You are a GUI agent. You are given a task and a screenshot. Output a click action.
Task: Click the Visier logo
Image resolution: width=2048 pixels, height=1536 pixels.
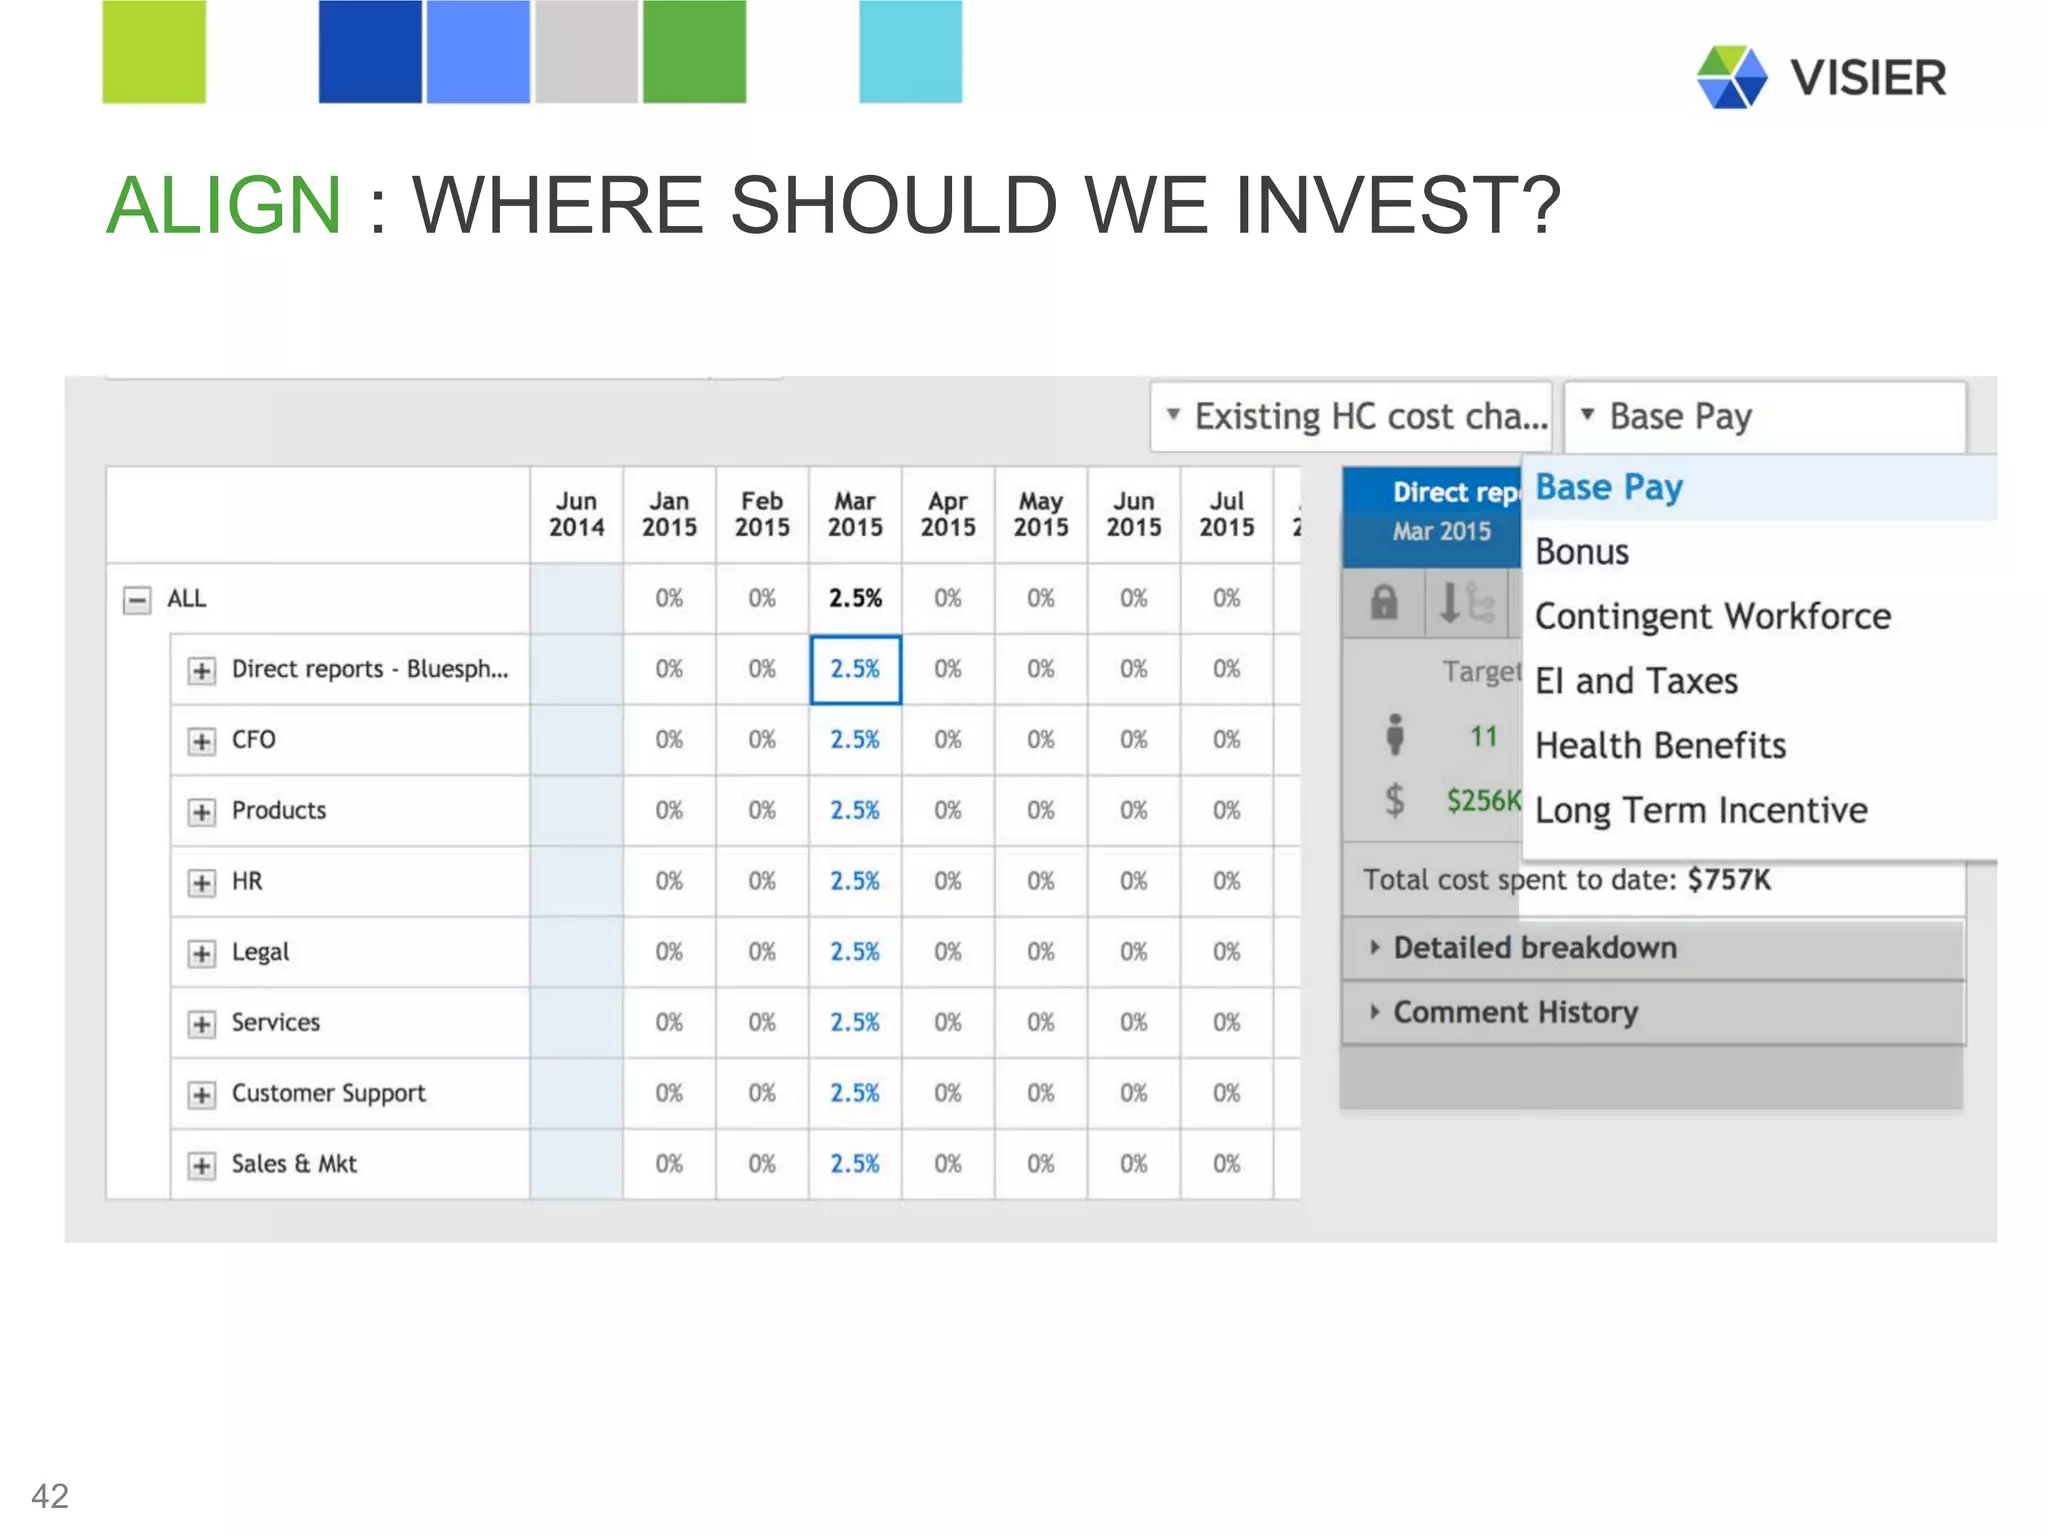coord(1822,77)
